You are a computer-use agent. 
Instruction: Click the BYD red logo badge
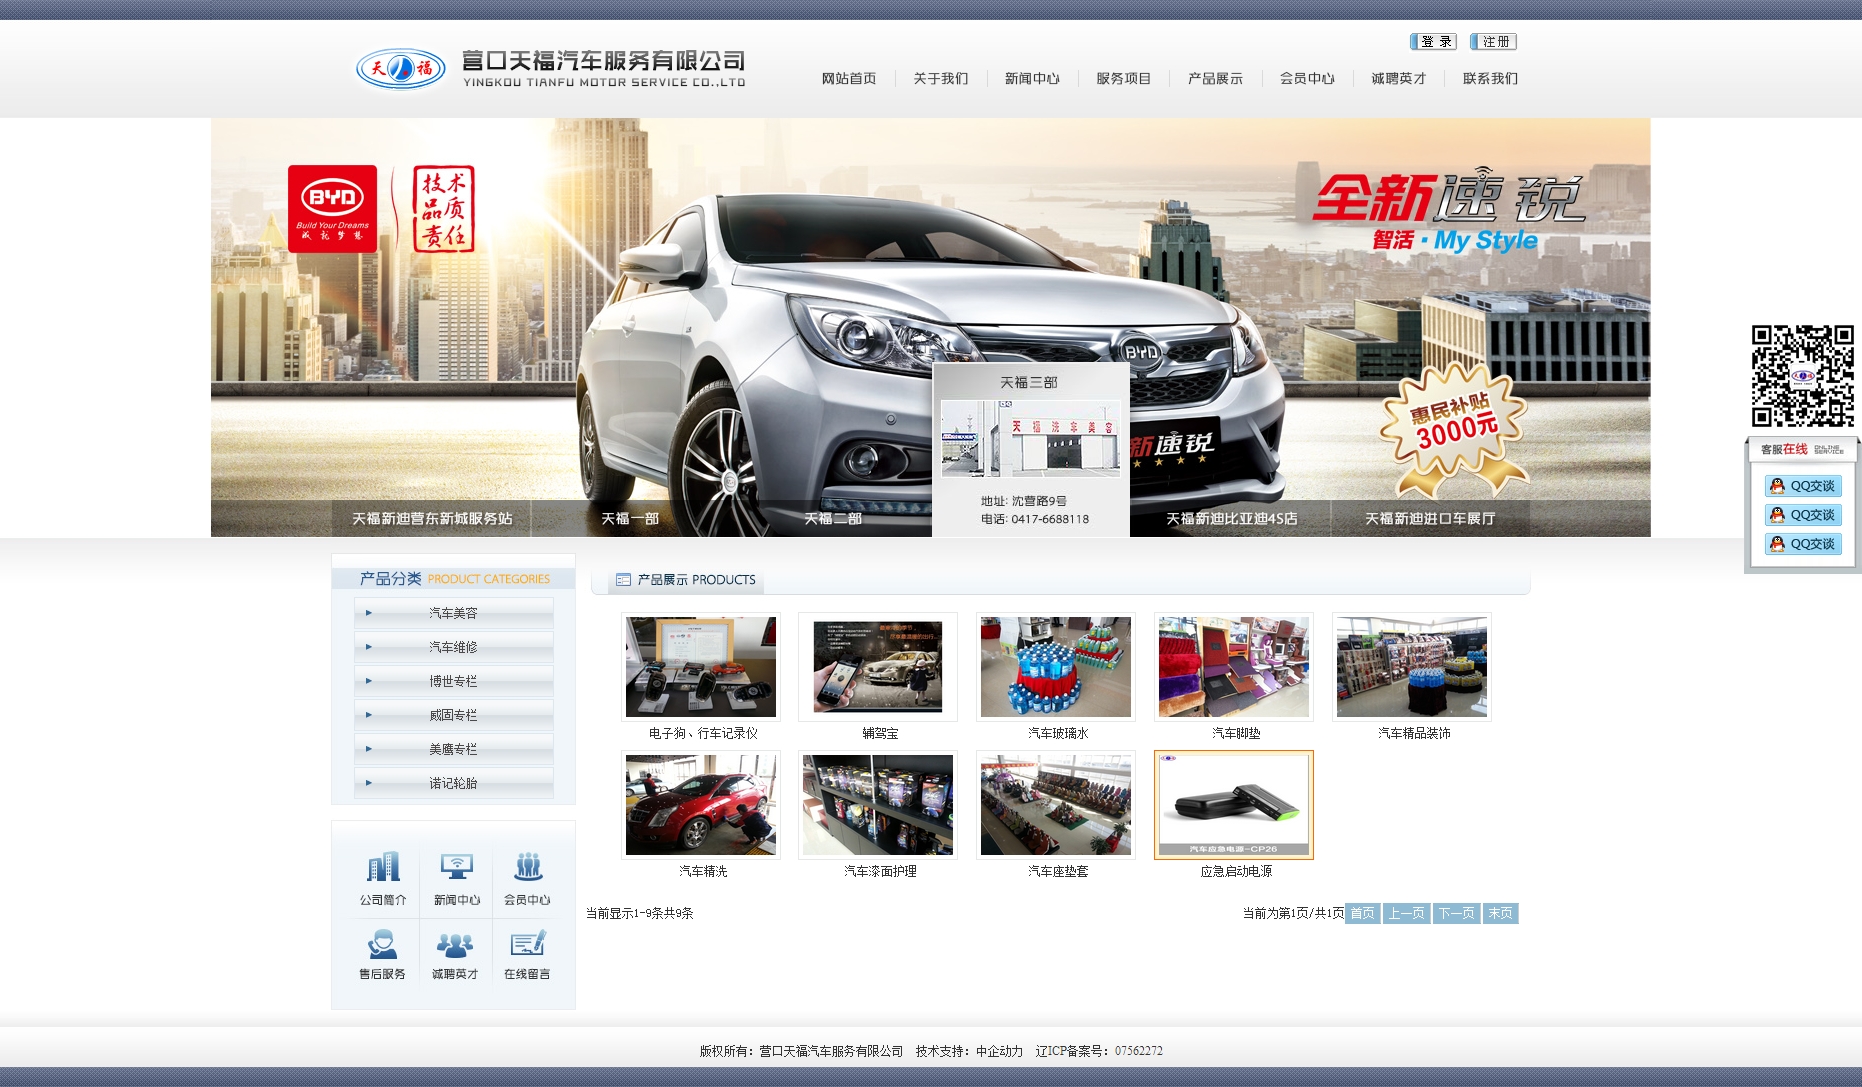pos(332,208)
